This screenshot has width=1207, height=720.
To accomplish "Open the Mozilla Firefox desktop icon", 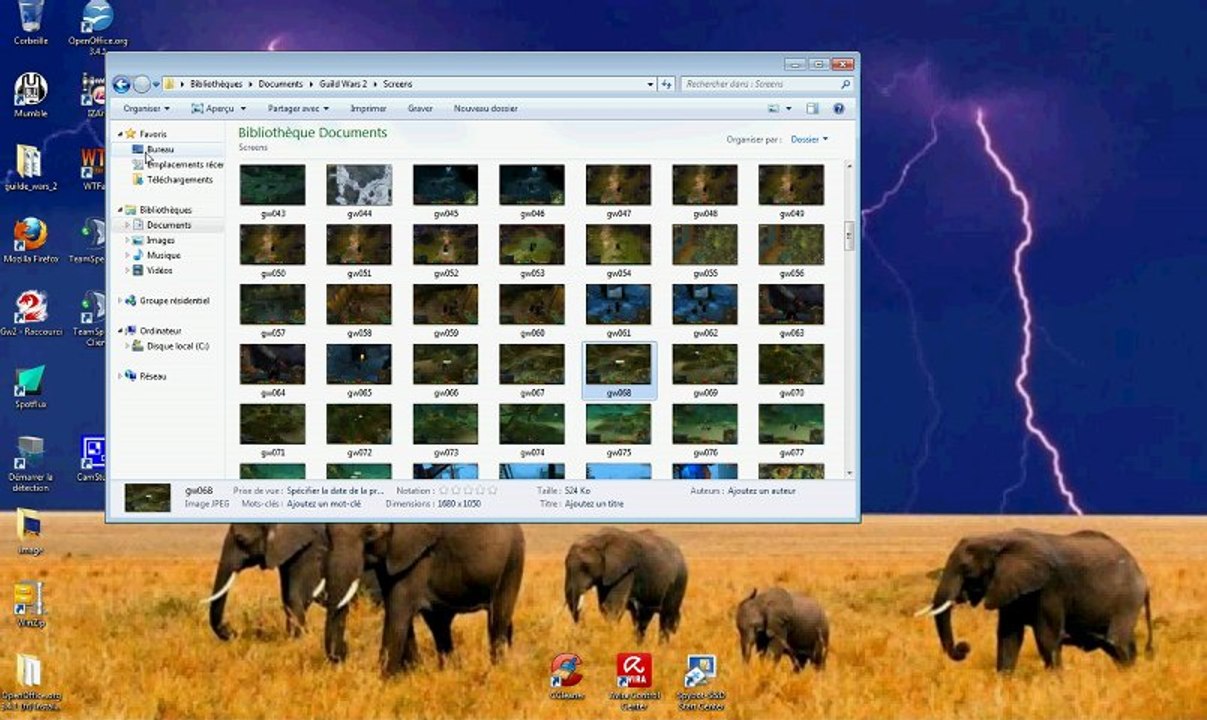I will click(x=31, y=240).
